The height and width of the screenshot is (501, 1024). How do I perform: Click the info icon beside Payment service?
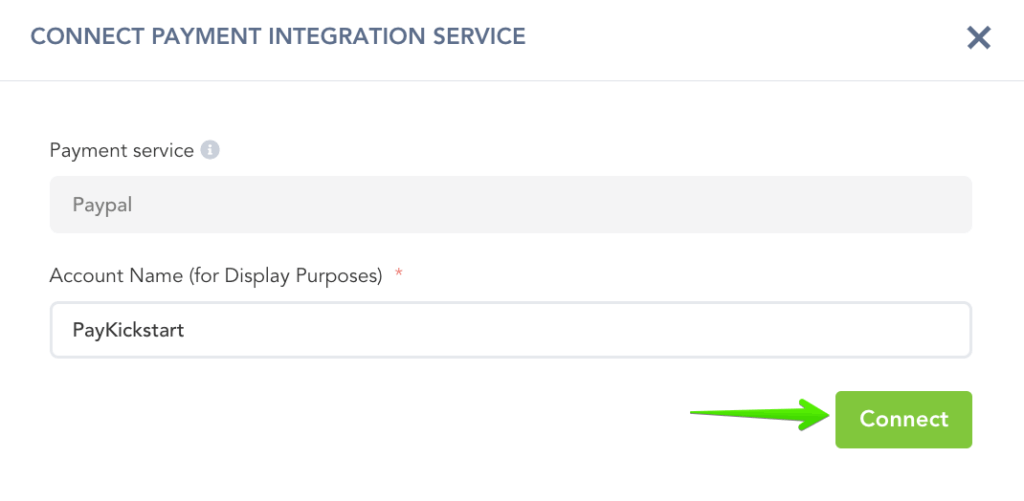(x=210, y=150)
